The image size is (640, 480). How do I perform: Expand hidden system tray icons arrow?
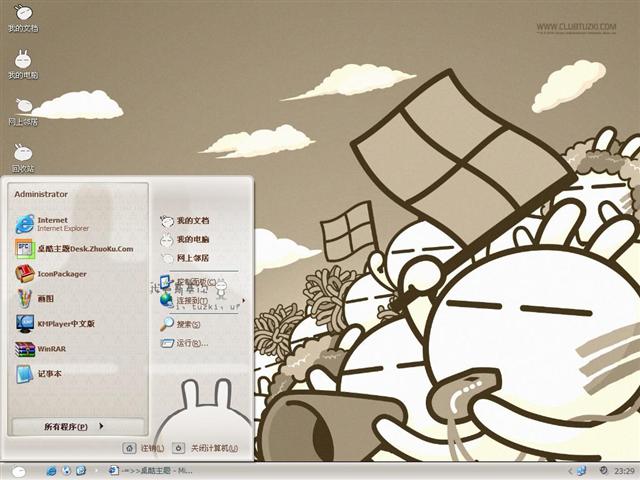pos(570,471)
